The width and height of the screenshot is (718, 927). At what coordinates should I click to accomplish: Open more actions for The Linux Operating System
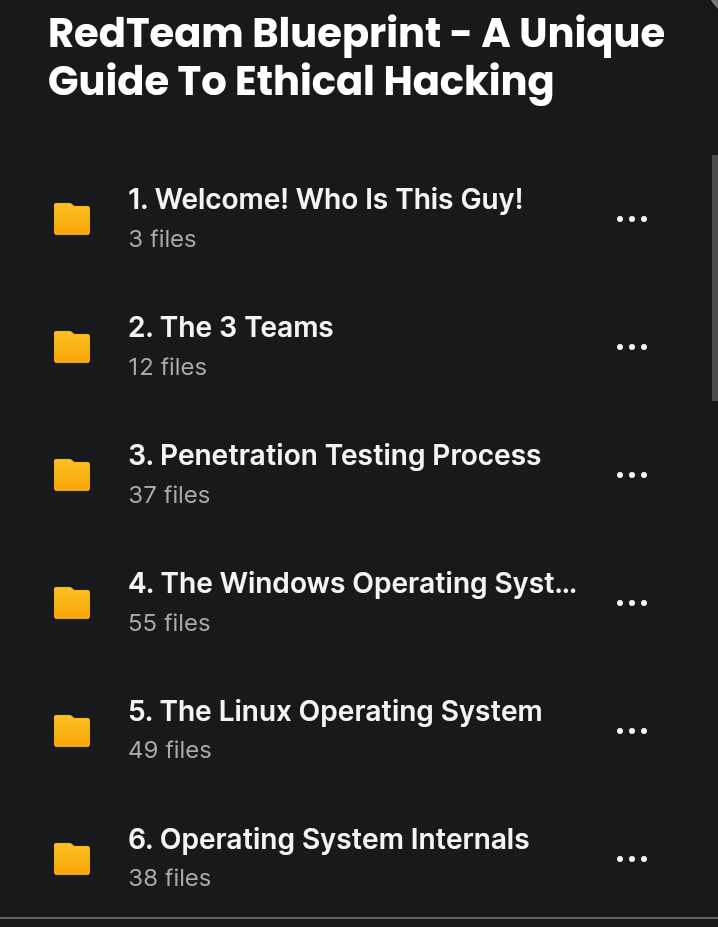632,731
